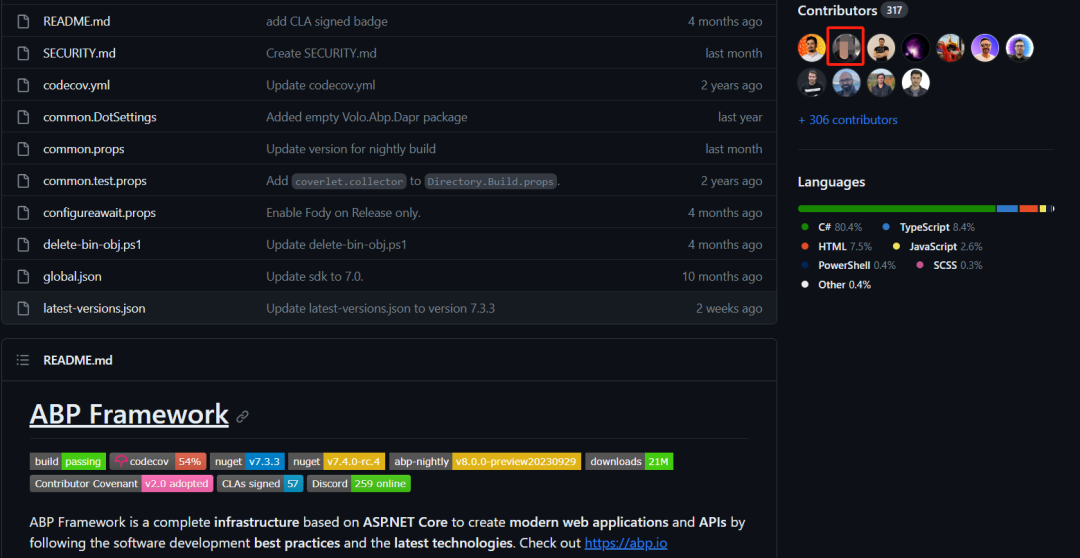
Task: Open the 'Added empty Volo.Abp.Dapr package' commit
Action: click(x=367, y=117)
